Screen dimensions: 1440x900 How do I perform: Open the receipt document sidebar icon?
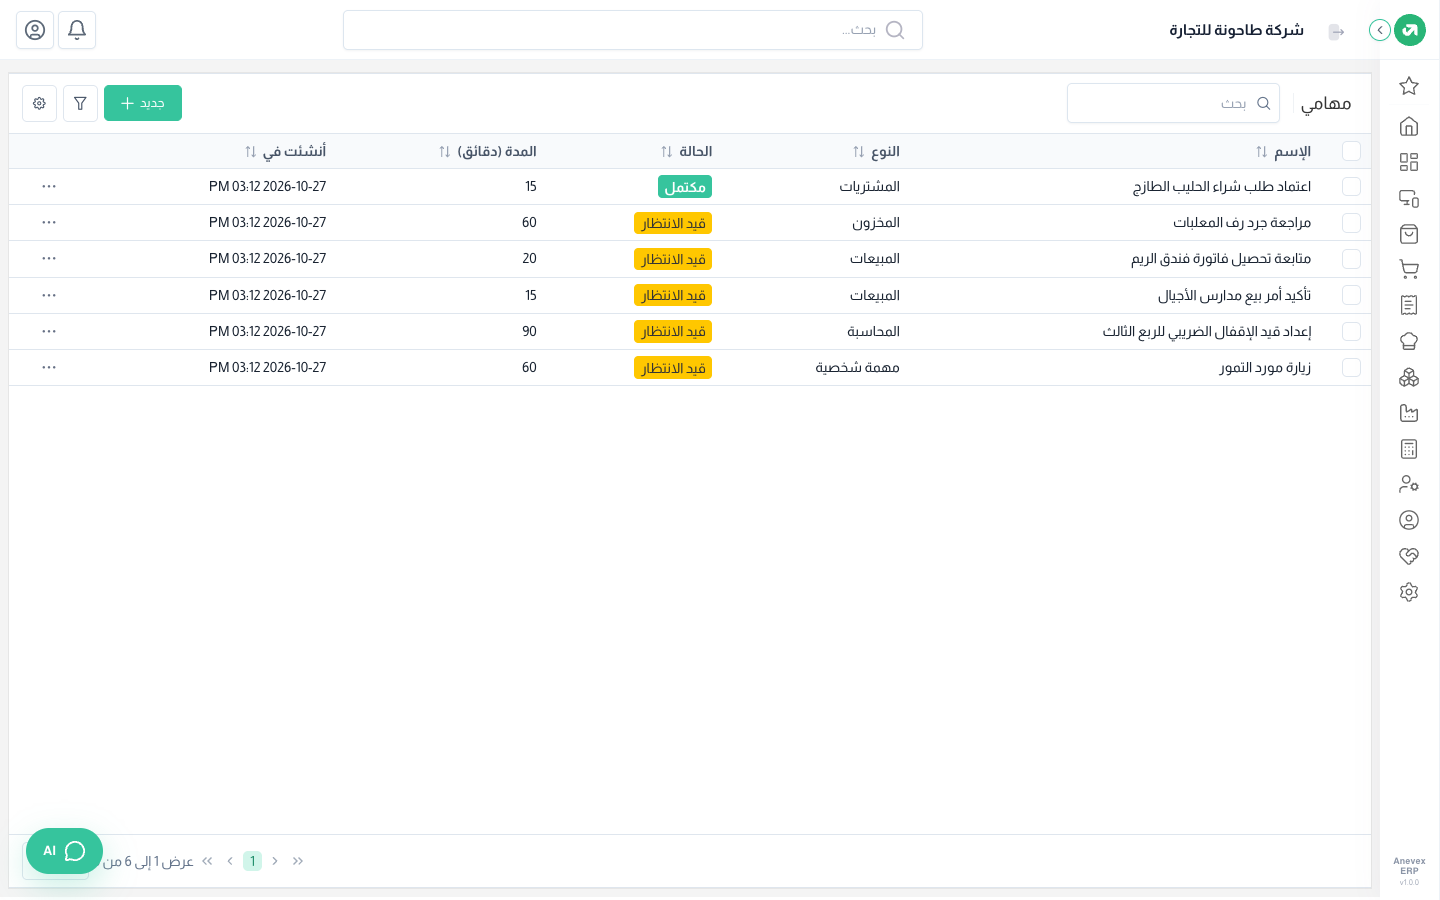pyautogui.click(x=1409, y=305)
